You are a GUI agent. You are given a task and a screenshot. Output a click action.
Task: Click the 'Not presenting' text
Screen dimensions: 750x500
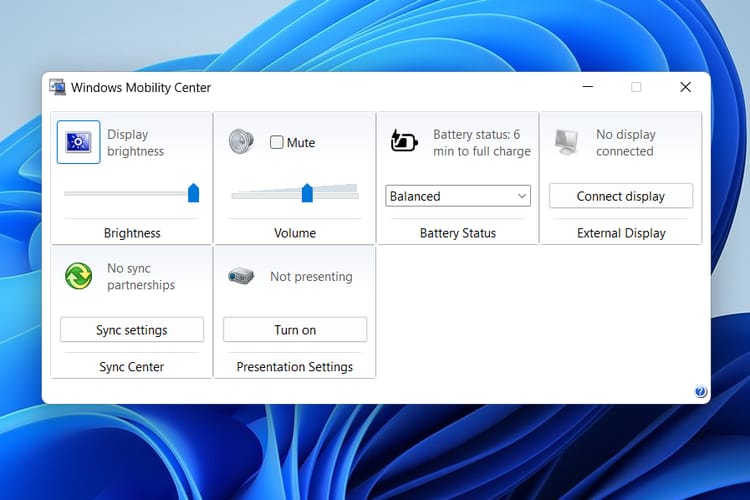(311, 277)
